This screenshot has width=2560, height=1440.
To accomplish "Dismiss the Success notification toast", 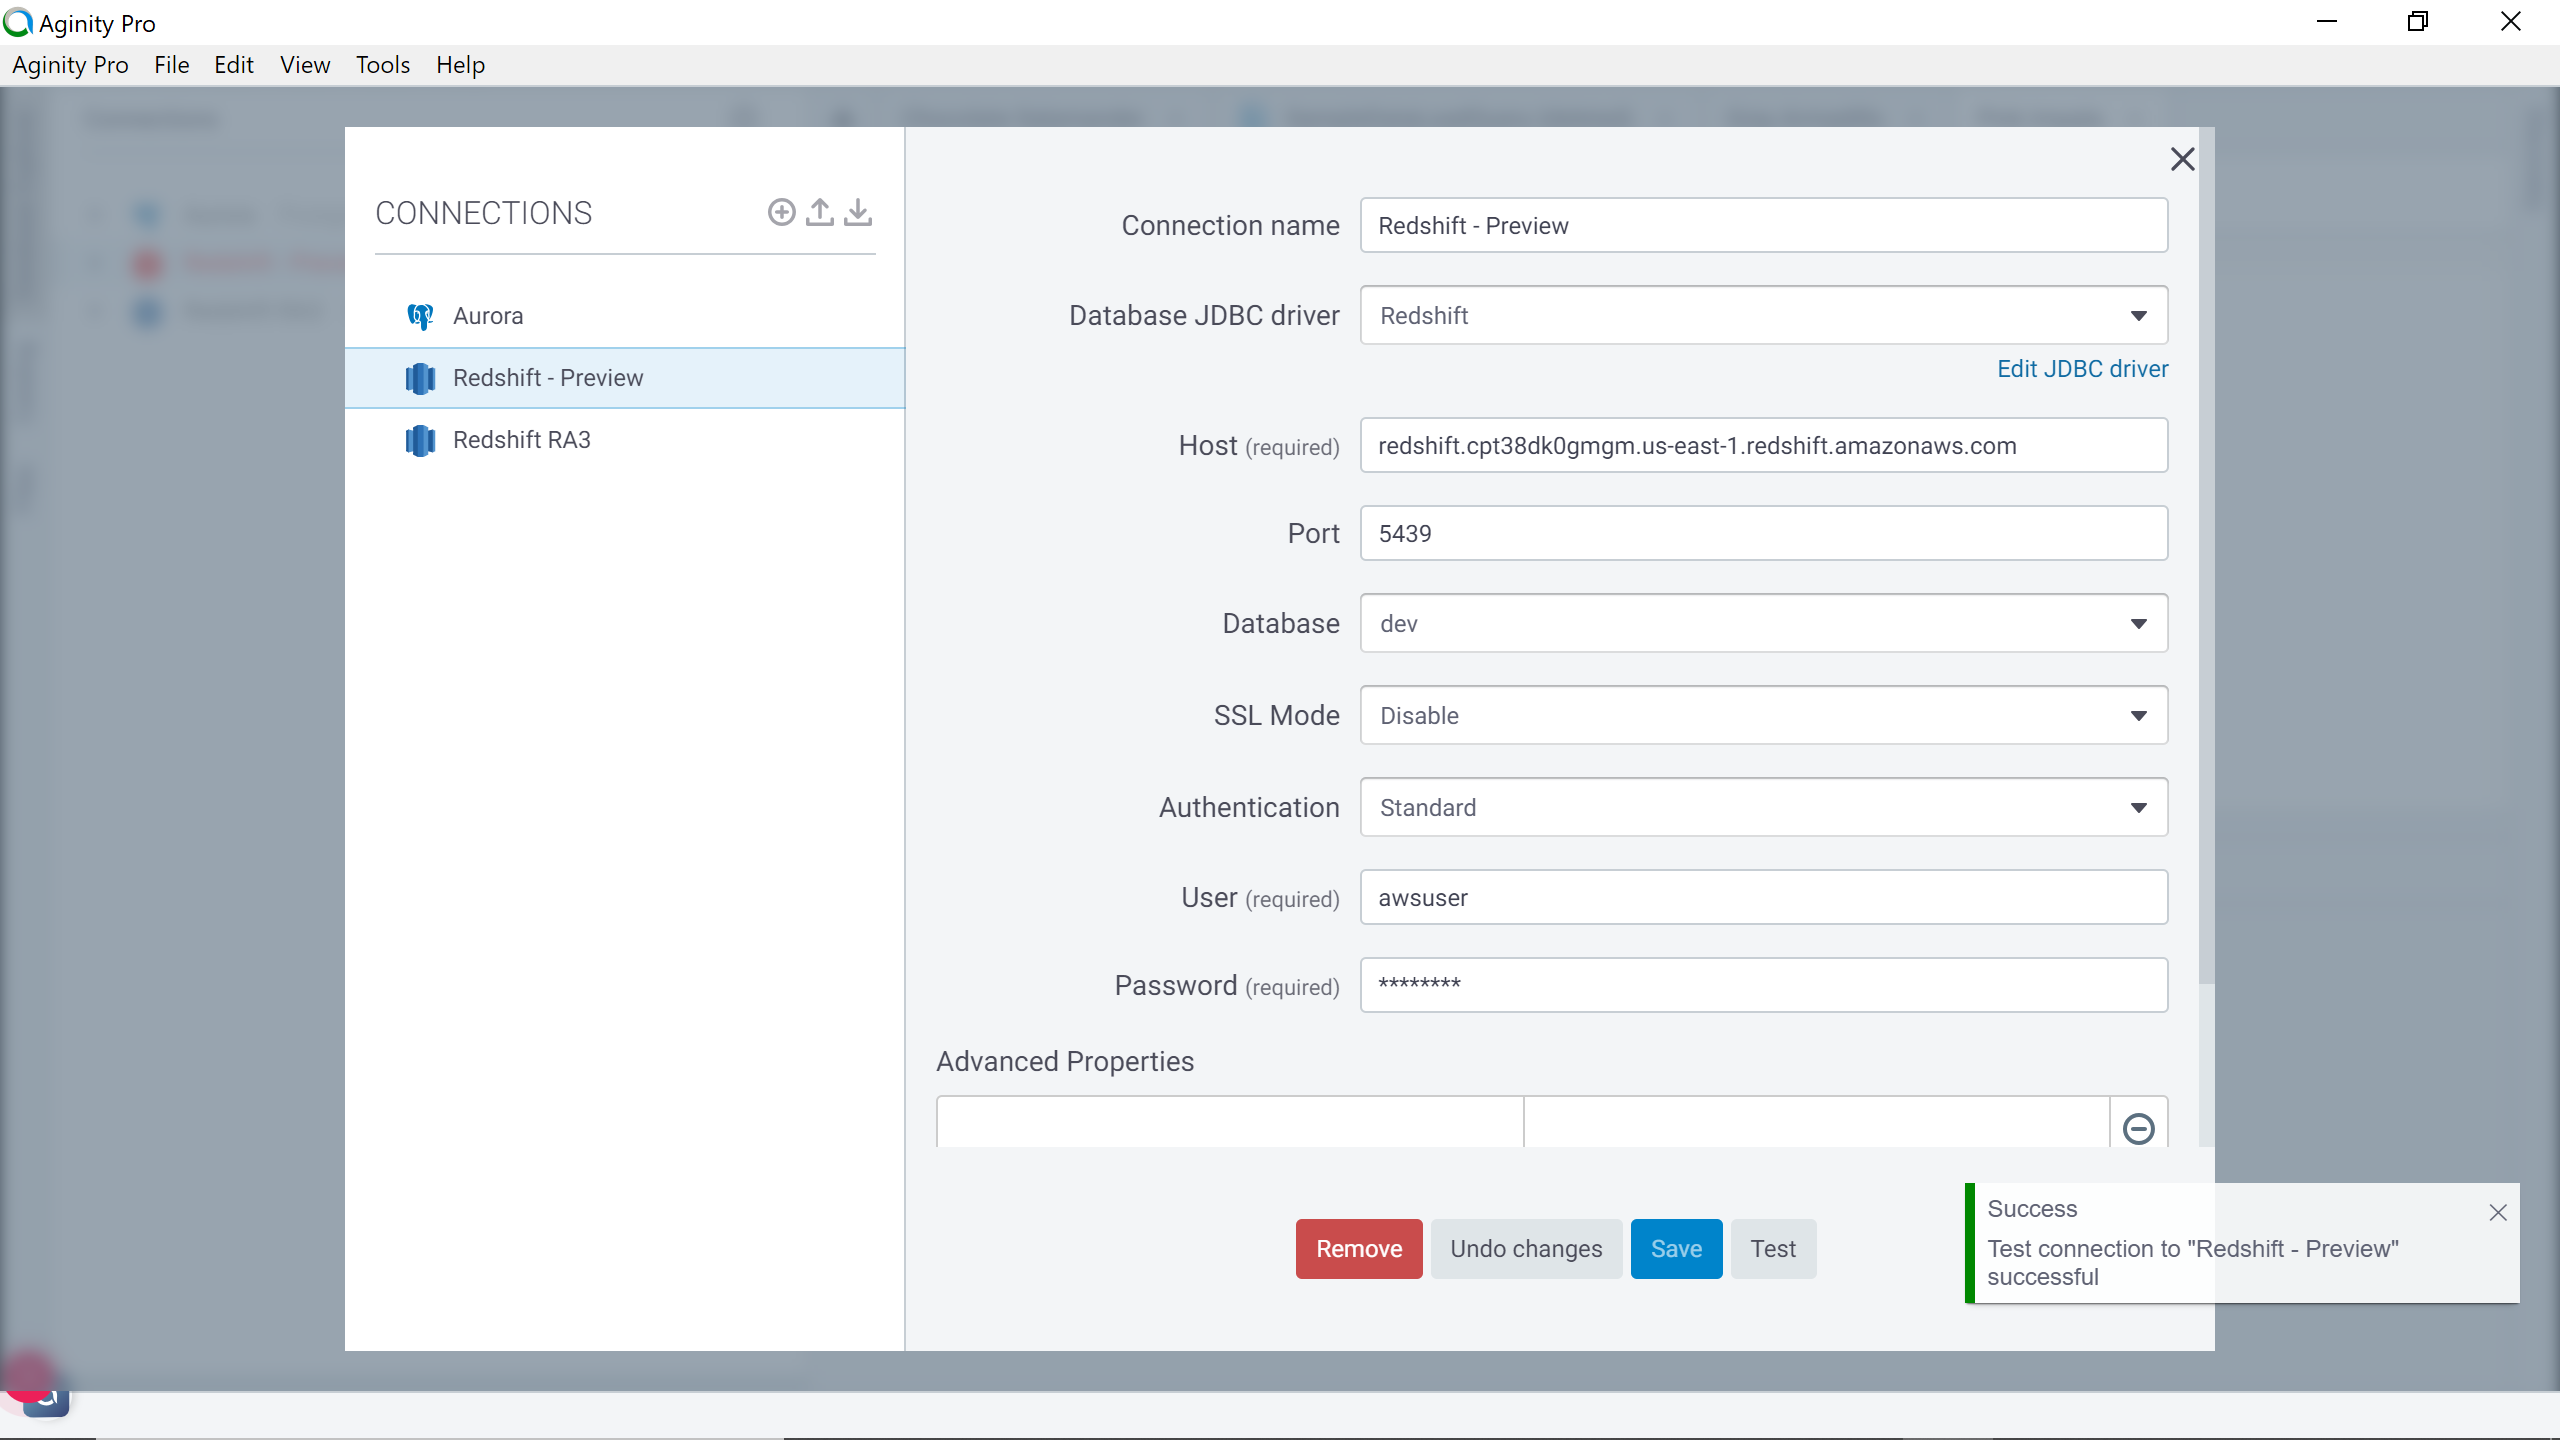I will [2497, 1212].
